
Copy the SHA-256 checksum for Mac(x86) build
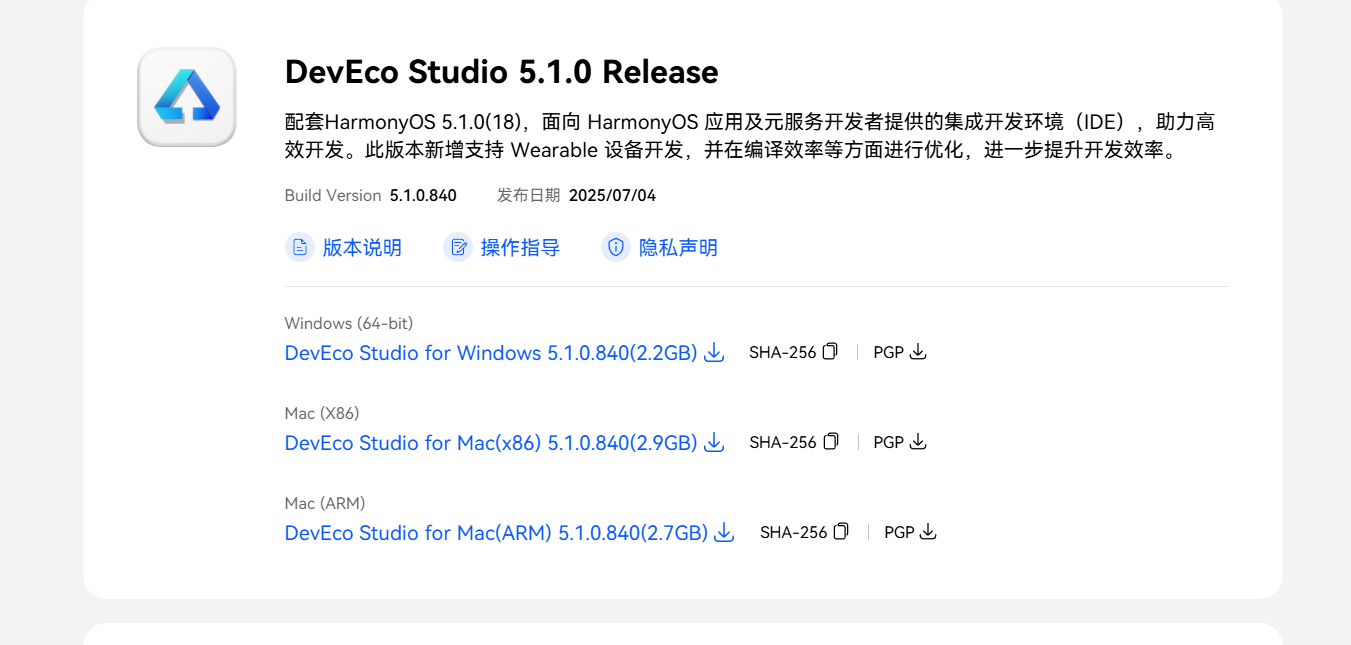832,441
